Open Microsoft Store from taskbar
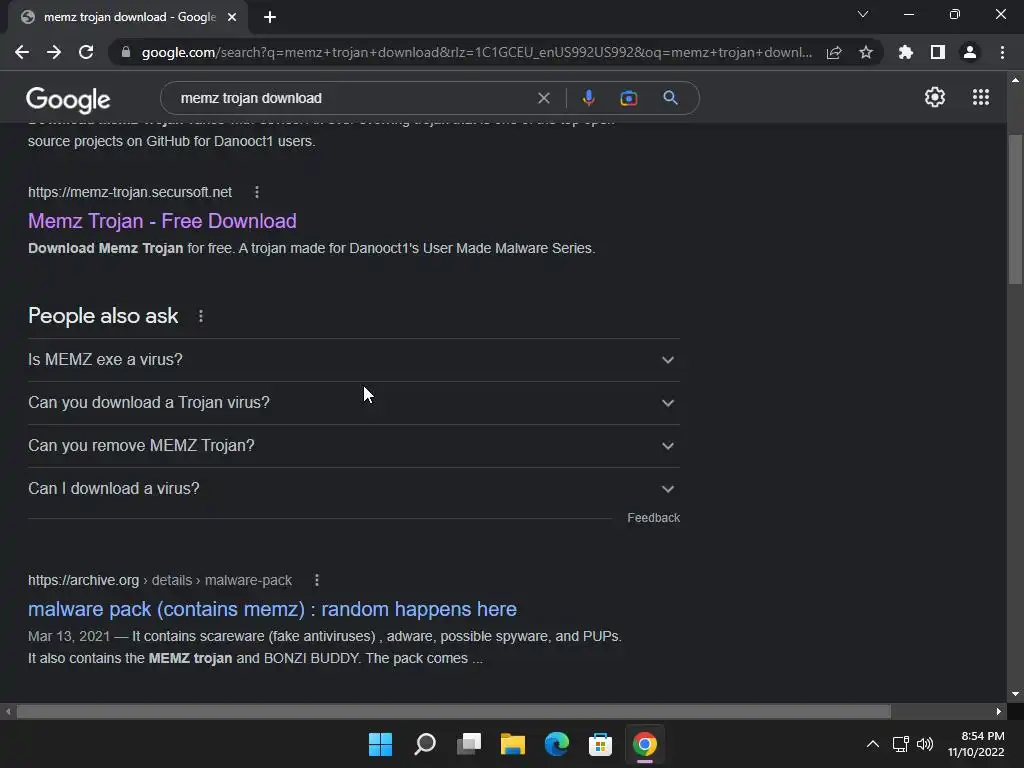 tap(600, 744)
